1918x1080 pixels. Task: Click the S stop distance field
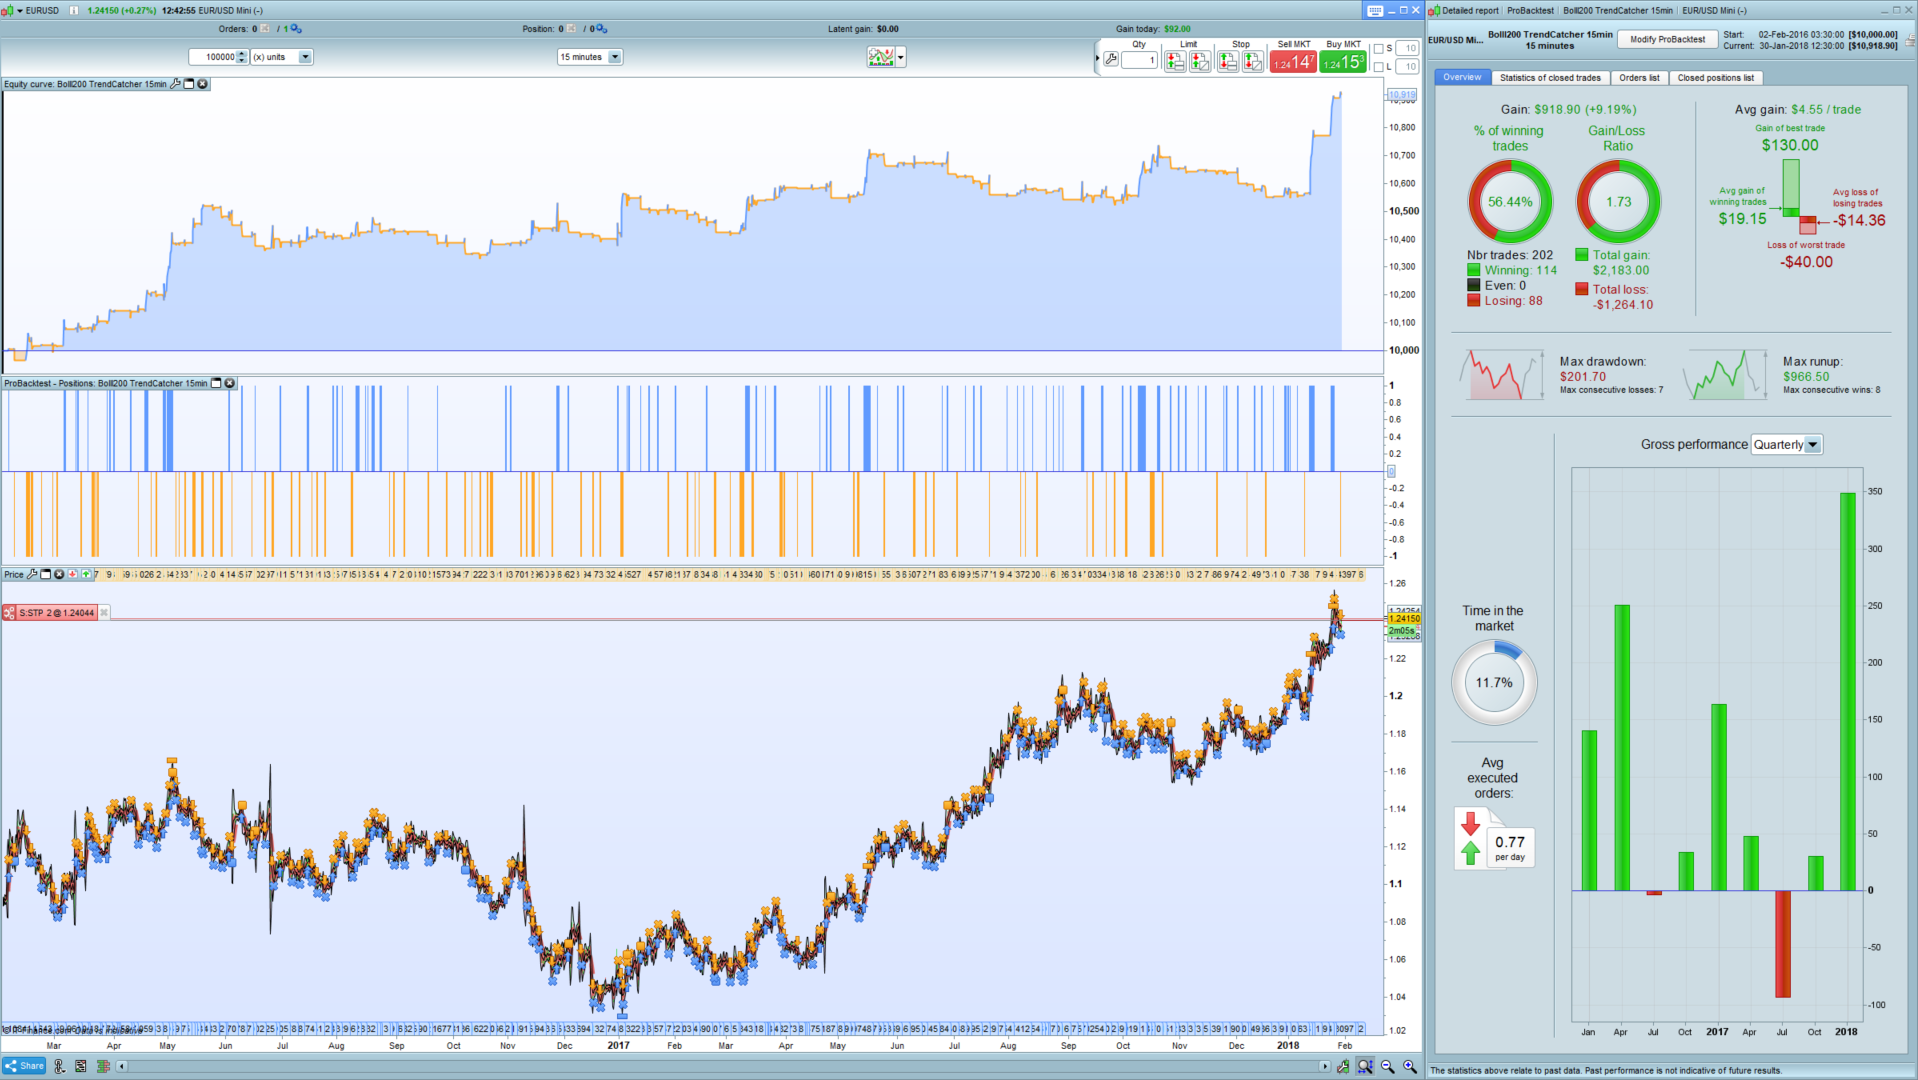(x=1407, y=48)
